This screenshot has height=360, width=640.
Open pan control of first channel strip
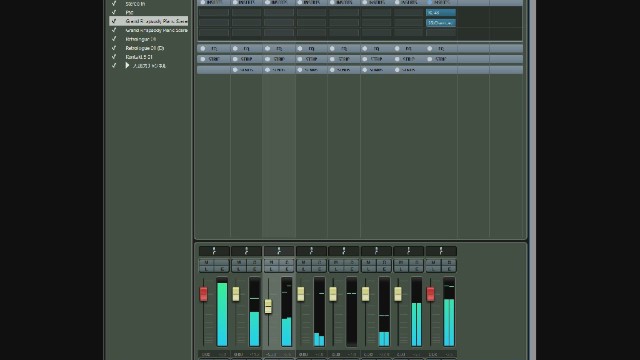click(x=214, y=251)
